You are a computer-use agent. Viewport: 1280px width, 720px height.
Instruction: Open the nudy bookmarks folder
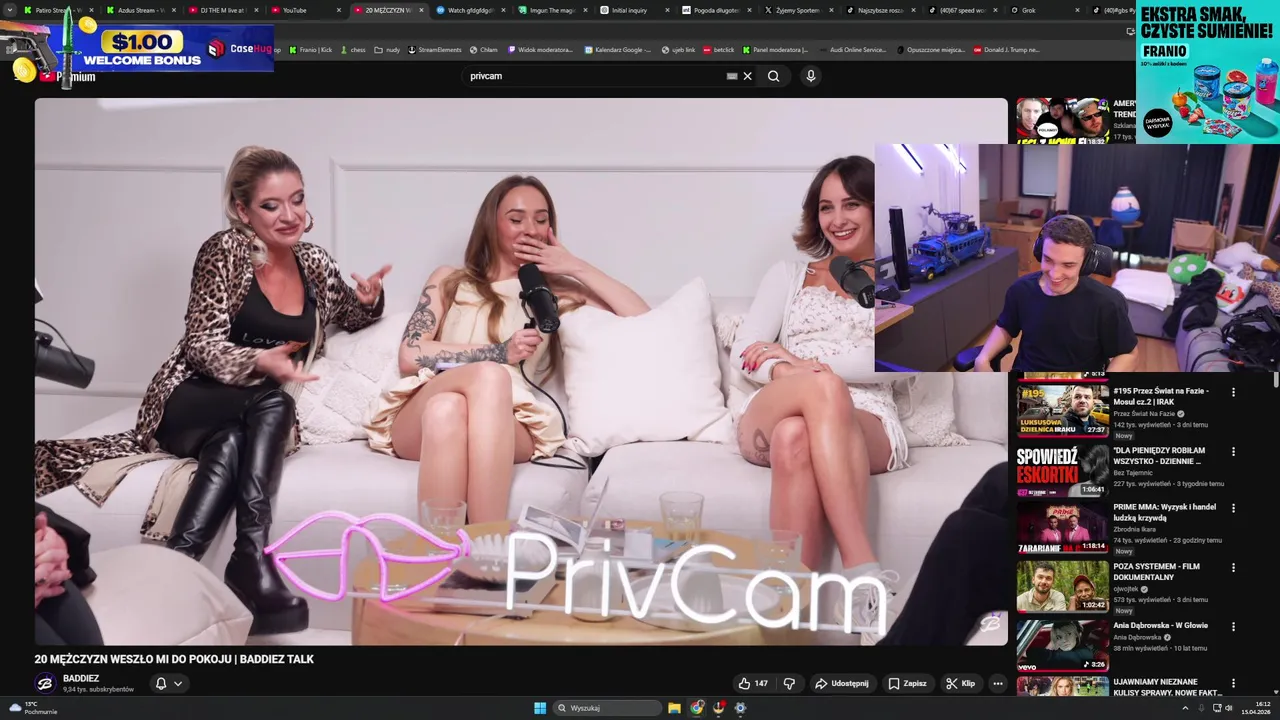coord(387,50)
